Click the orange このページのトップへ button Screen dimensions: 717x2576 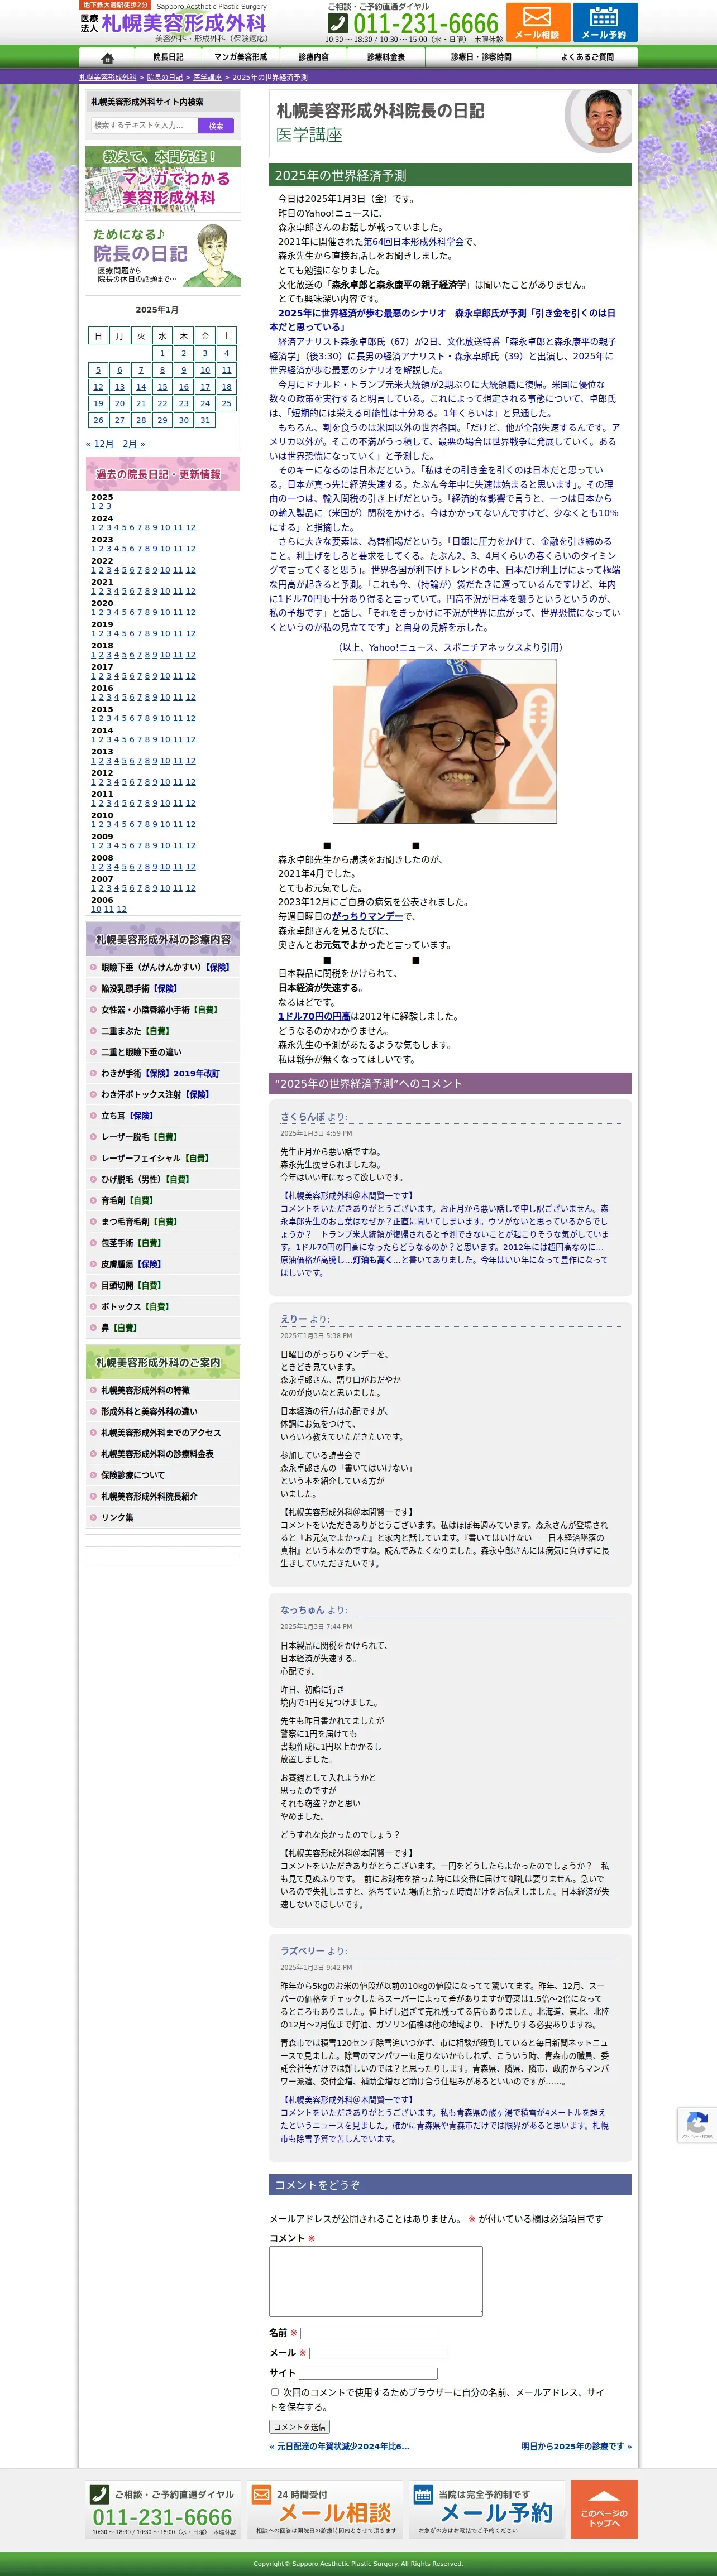pyautogui.click(x=604, y=2509)
